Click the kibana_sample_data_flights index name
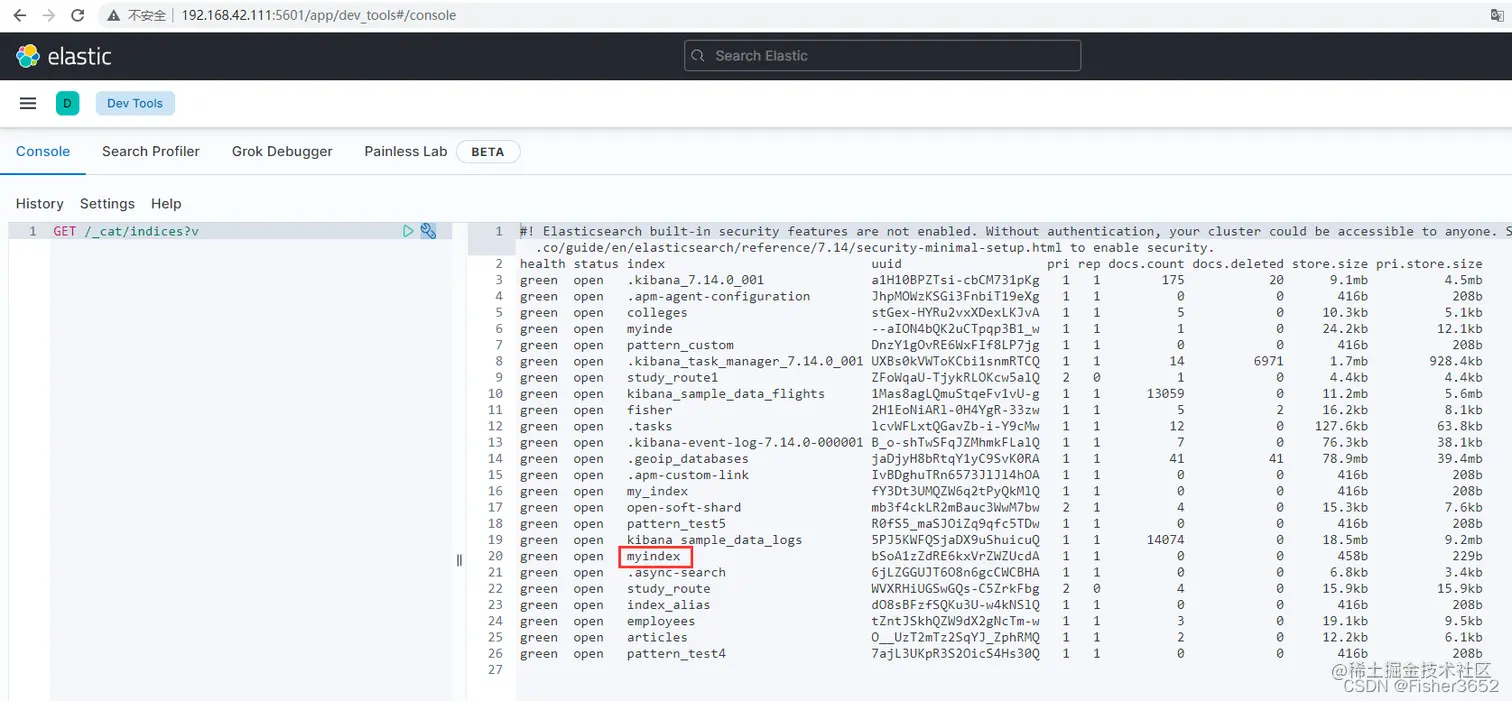This screenshot has width=1512, height=701. [x=726, y=393]
